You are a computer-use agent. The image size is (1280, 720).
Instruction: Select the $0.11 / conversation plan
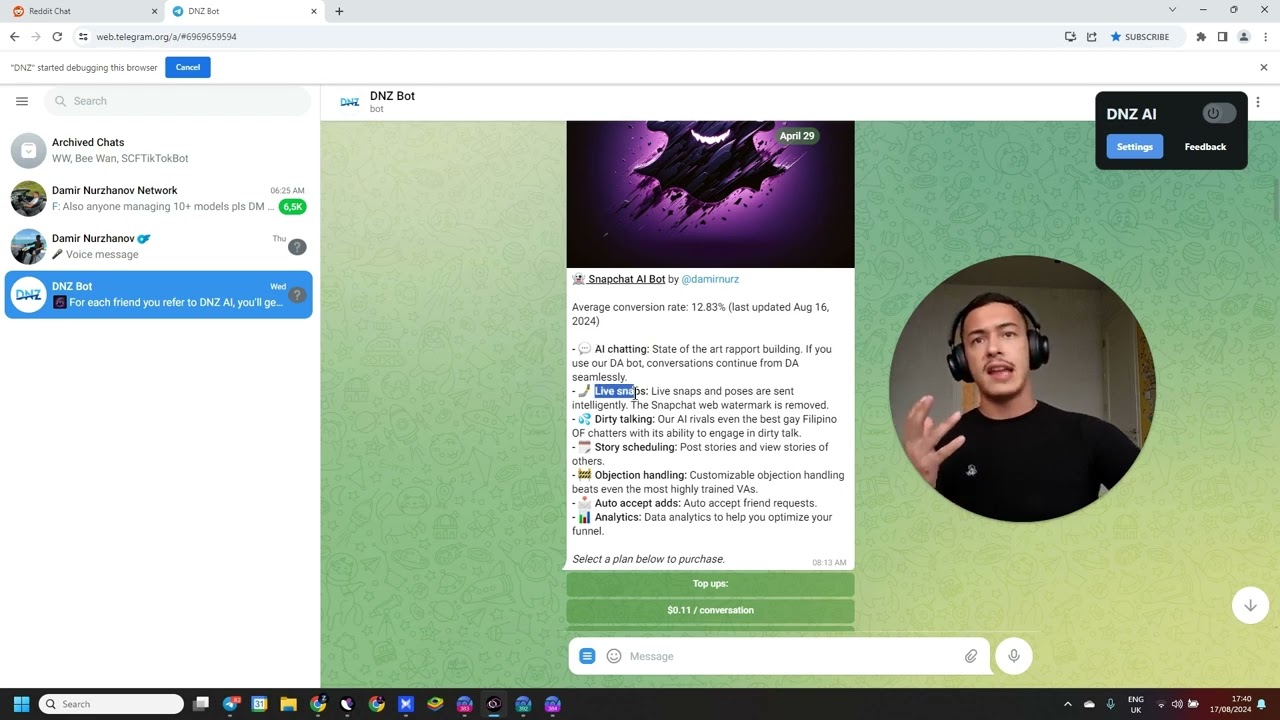[x=711, y=610]
